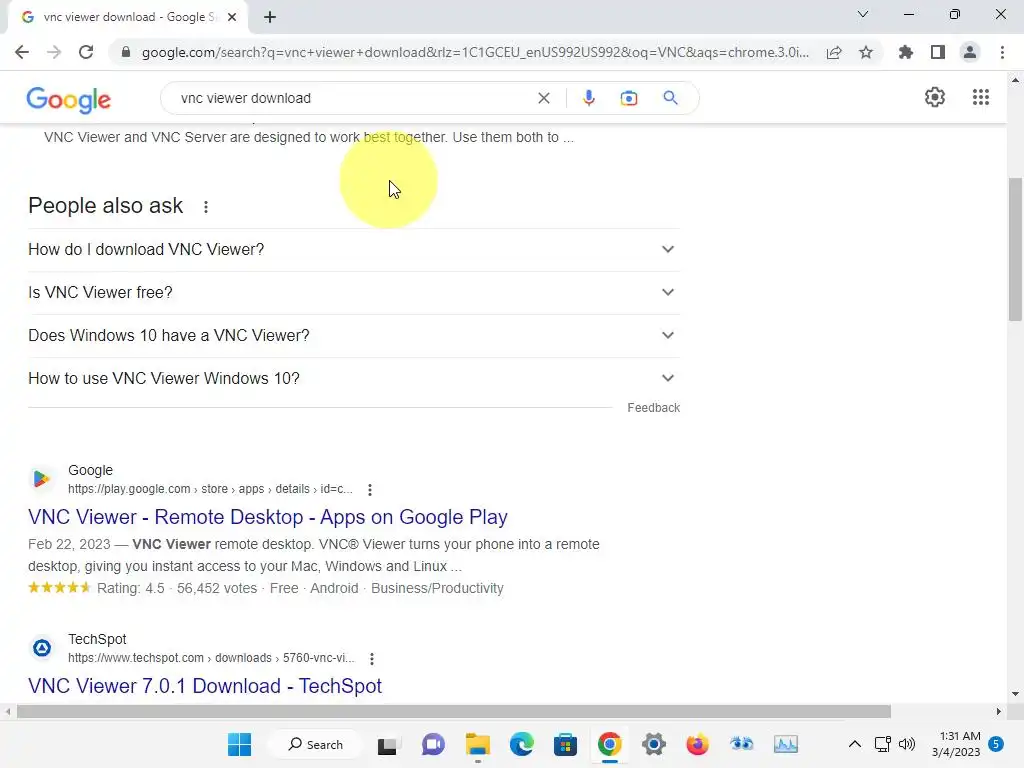Open Microsoft Store from taskbar
Viewport: 1024px width, 768px height.
(x=565, y=744)
